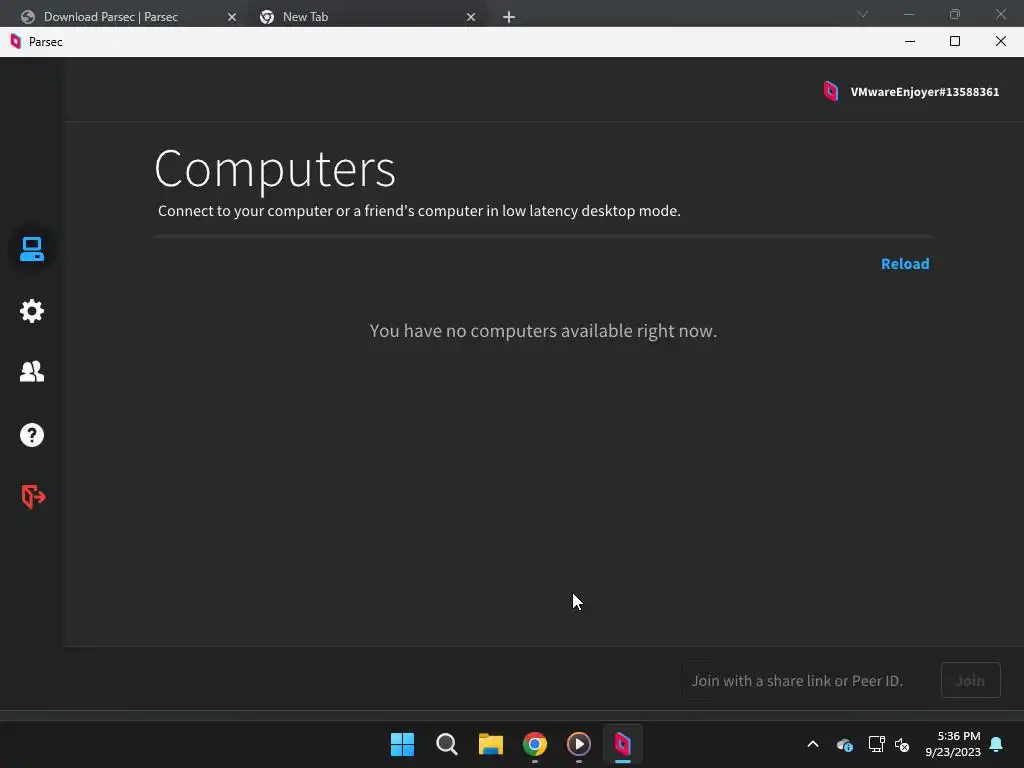The image size is (1024, 768).
Task: Click the red Log Out icon
Action: 33,496
